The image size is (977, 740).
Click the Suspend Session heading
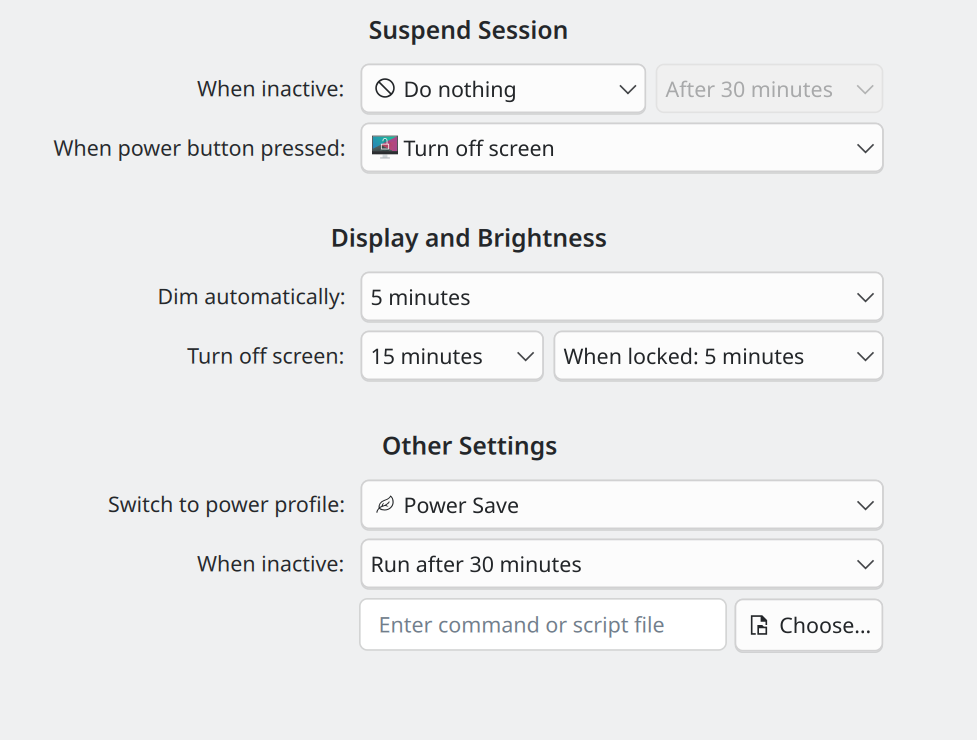click(468, 30)
